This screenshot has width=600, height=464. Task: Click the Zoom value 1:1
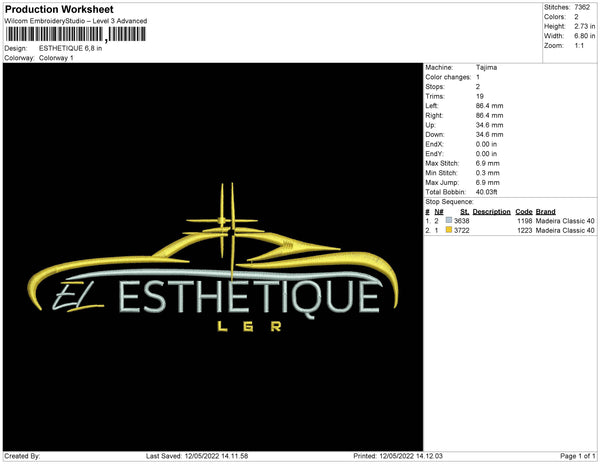click(x=579, y=46)
